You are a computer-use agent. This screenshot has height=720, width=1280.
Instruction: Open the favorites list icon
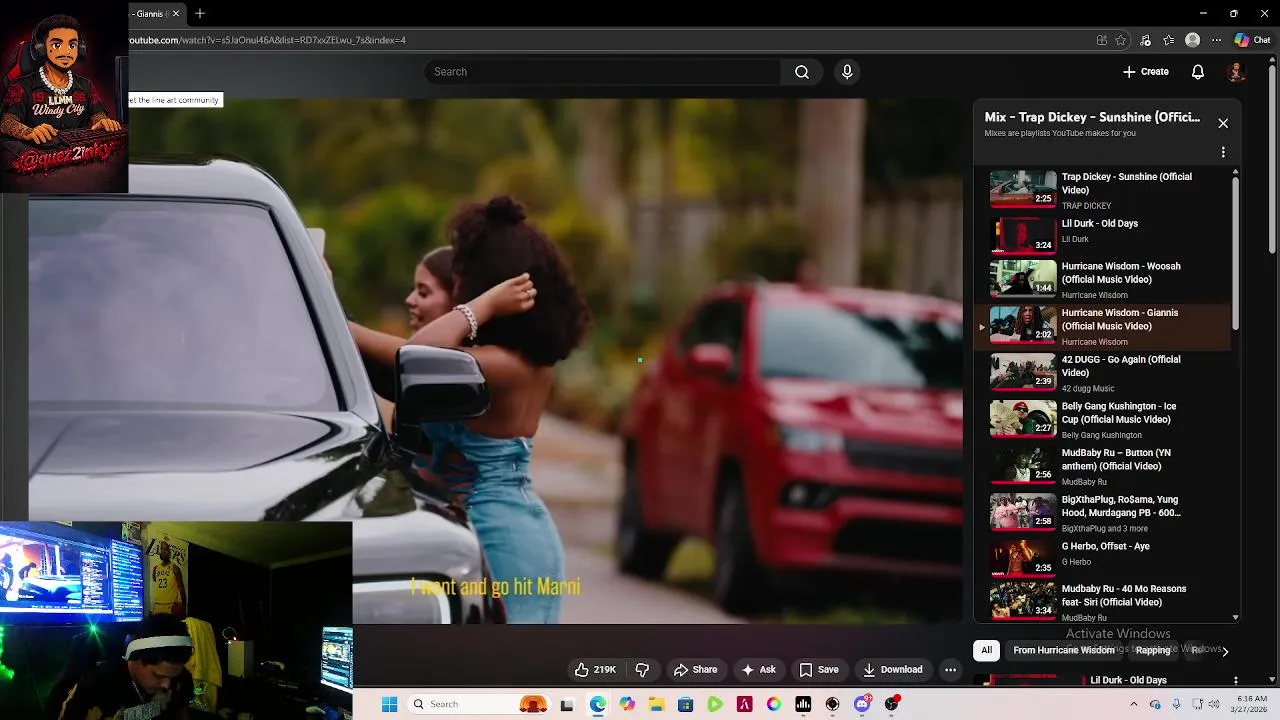click(1168, 40)
